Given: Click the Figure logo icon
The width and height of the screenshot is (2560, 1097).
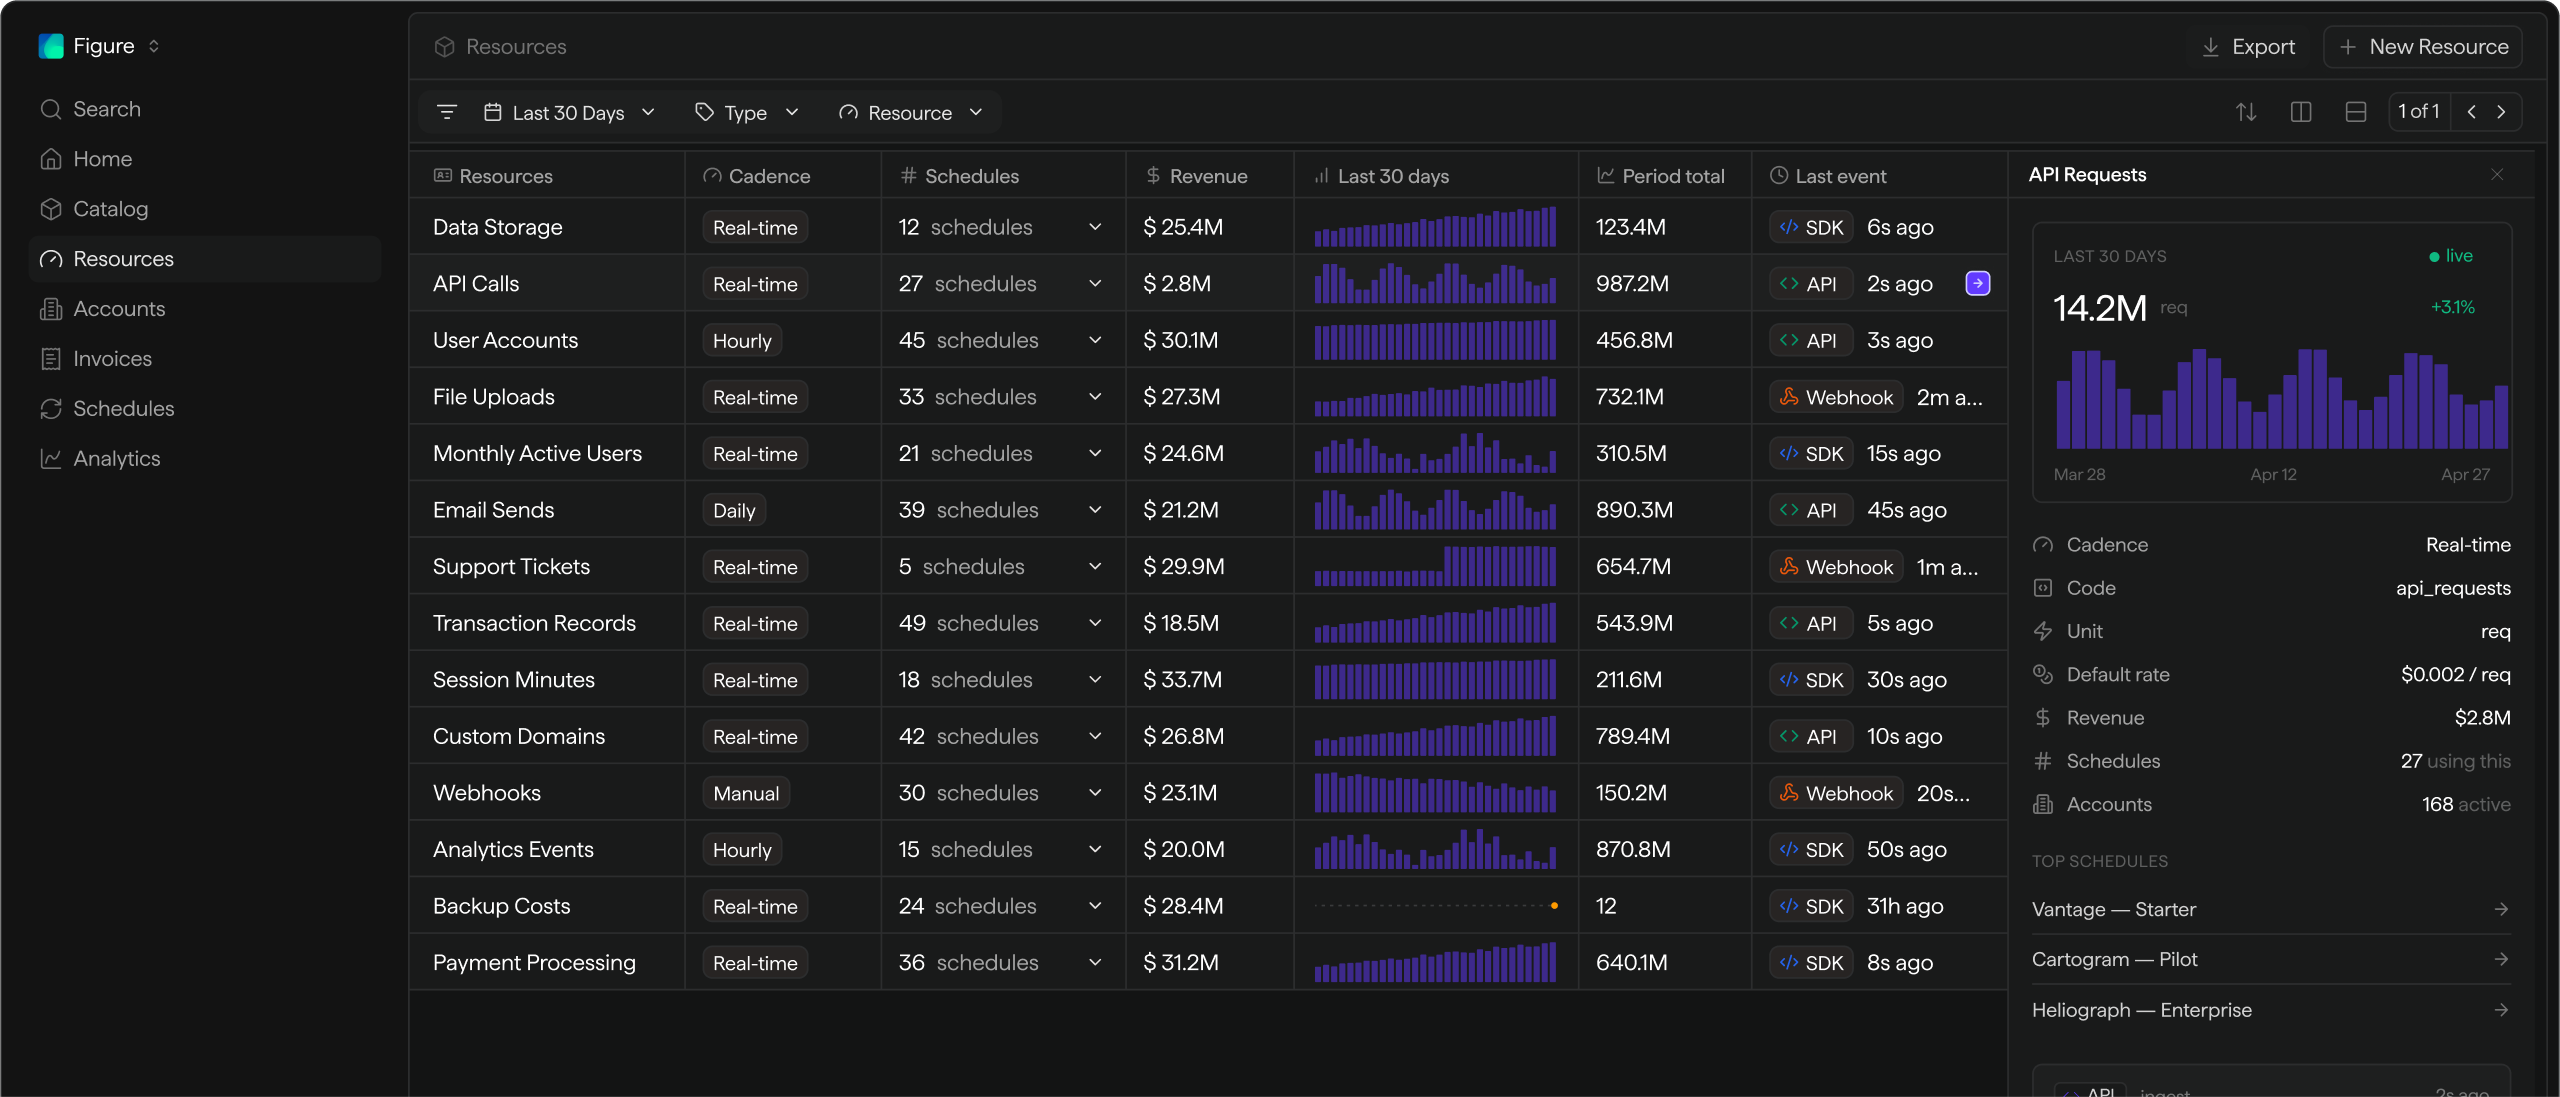Looking at the screenshot, I should pos(51,46).
